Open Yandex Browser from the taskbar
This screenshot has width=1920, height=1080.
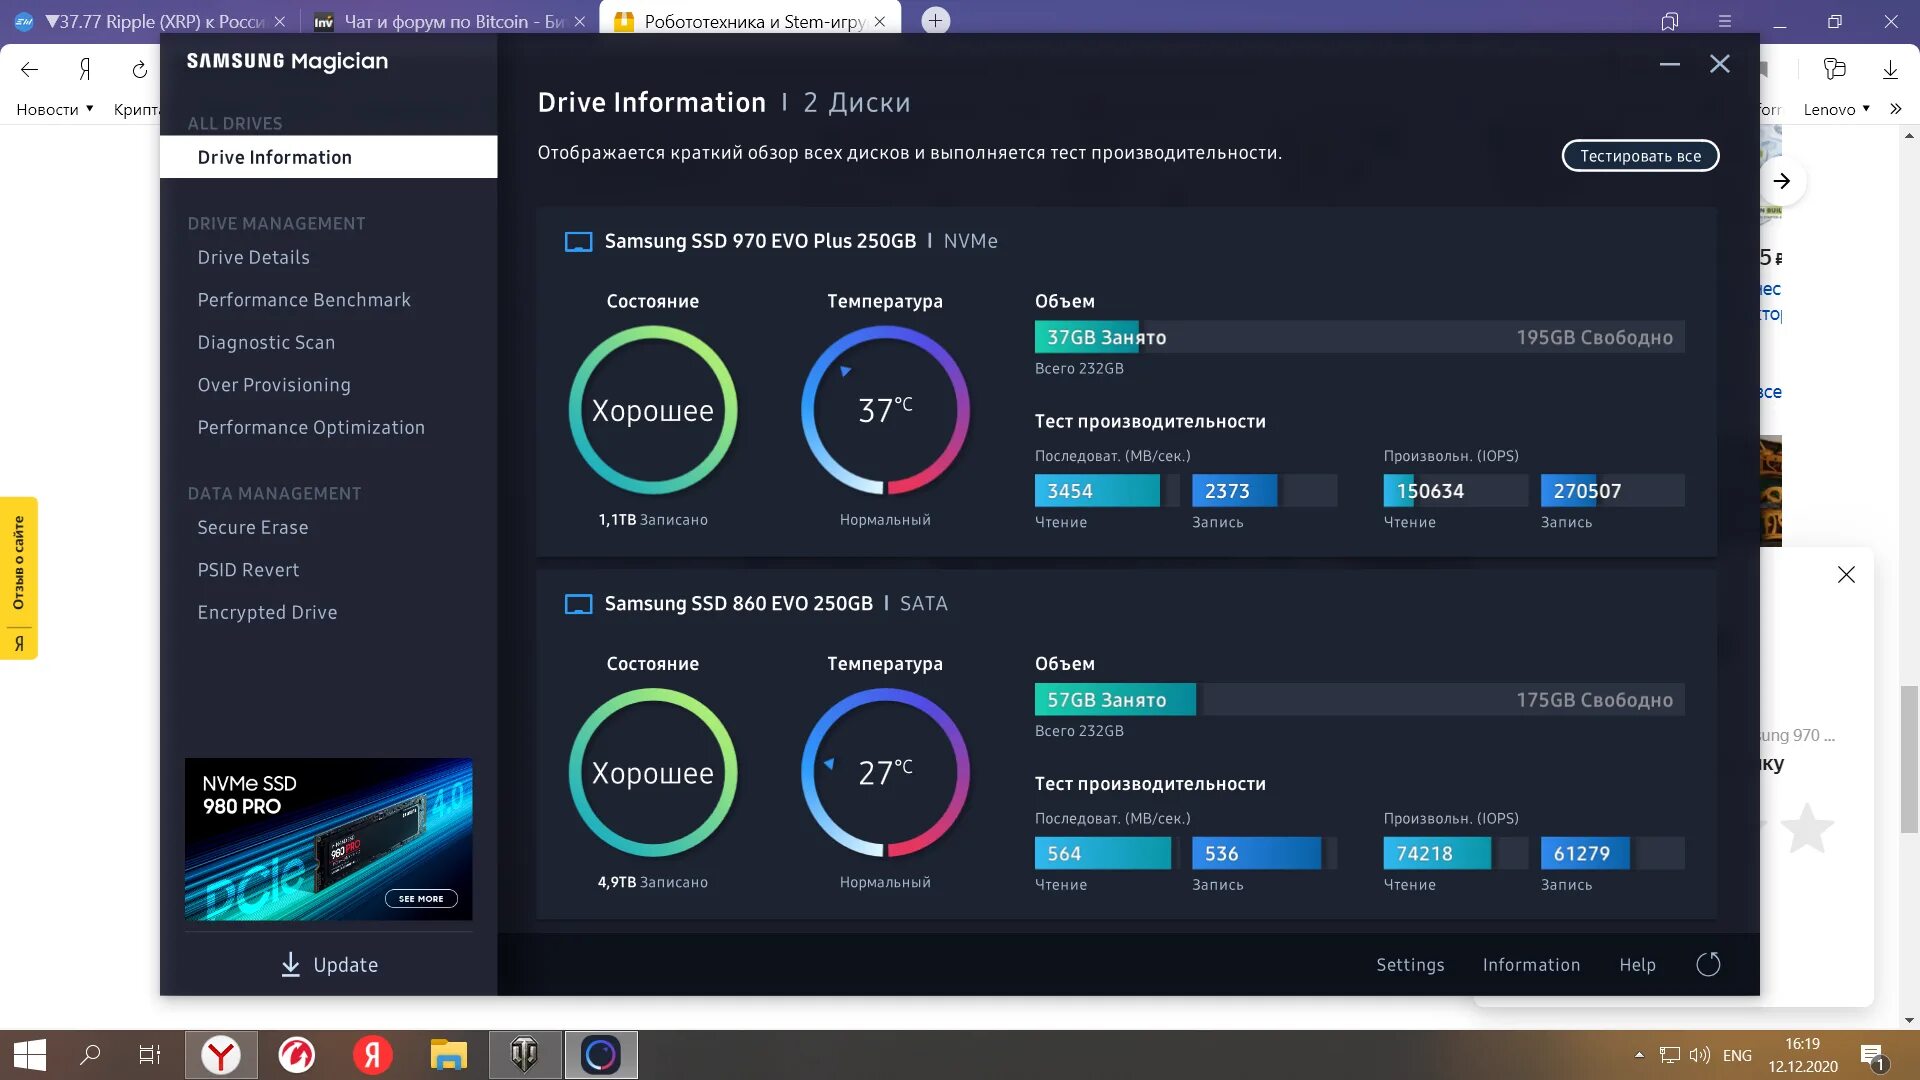[221, 1054]
